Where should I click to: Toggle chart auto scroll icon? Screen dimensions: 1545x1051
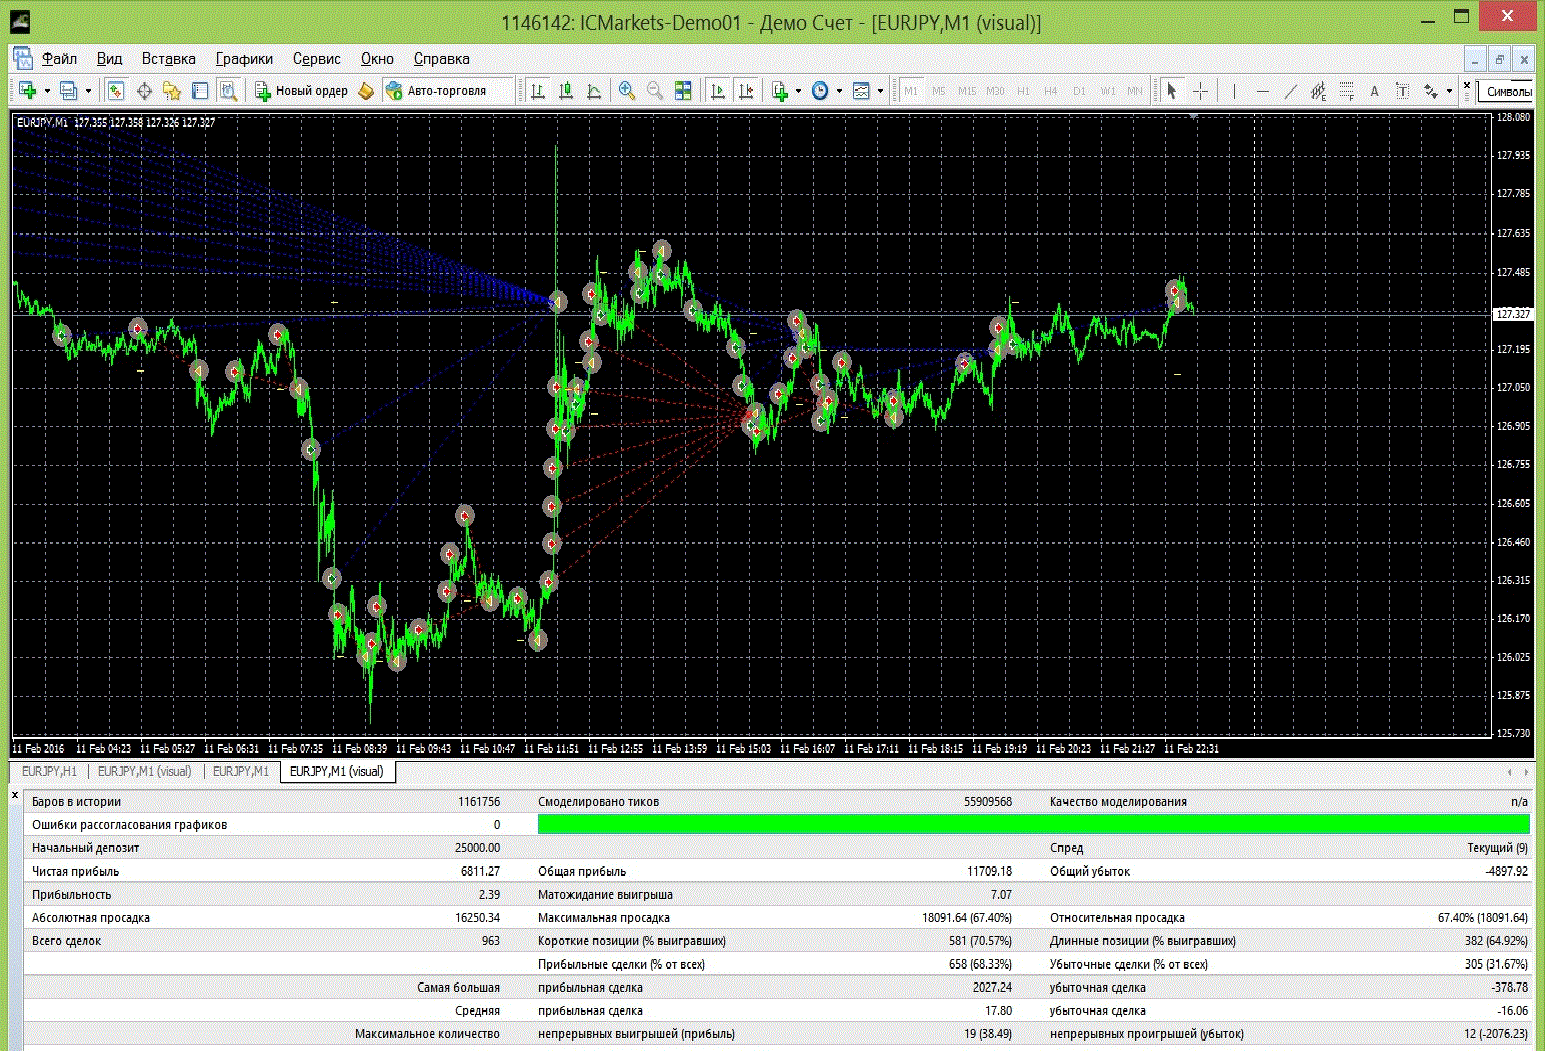[718, 91]
